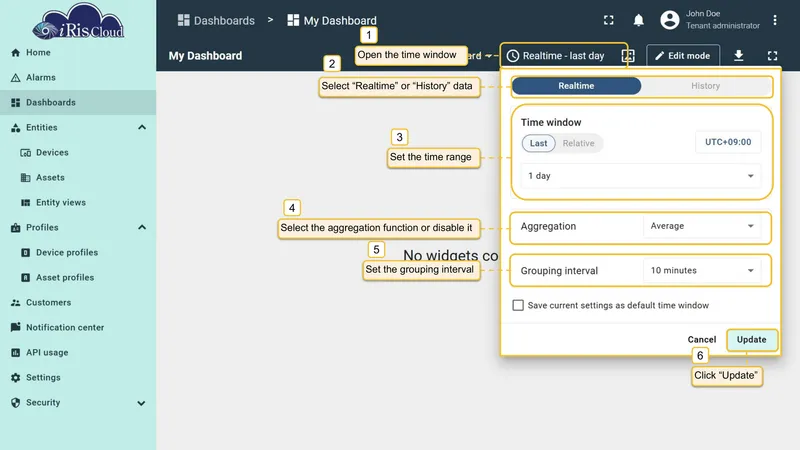Image resolution: width=800 pixels, height=450 pixels.
Task: Click the Time window heading
Action: (551, 122)
